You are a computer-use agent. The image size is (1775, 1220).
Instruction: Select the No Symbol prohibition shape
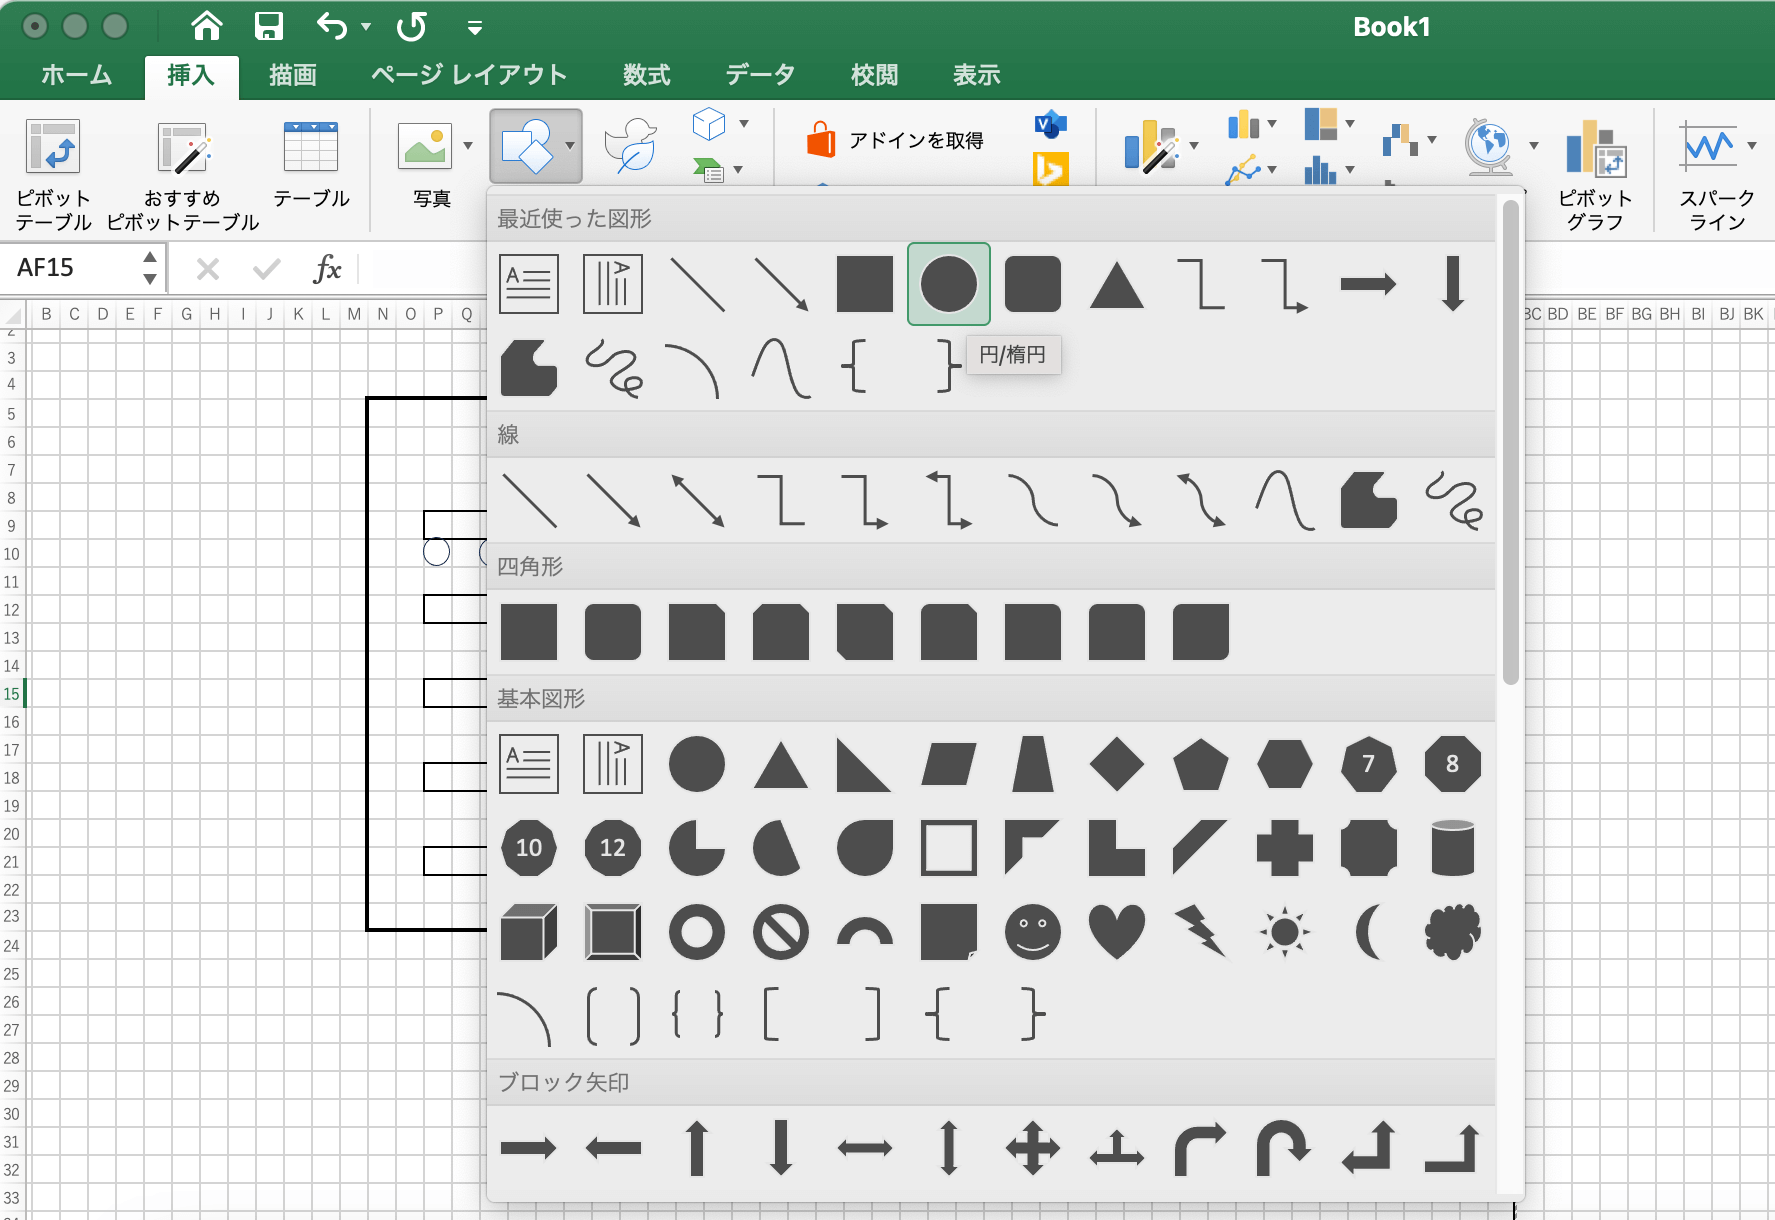click(x=780, y=932)
